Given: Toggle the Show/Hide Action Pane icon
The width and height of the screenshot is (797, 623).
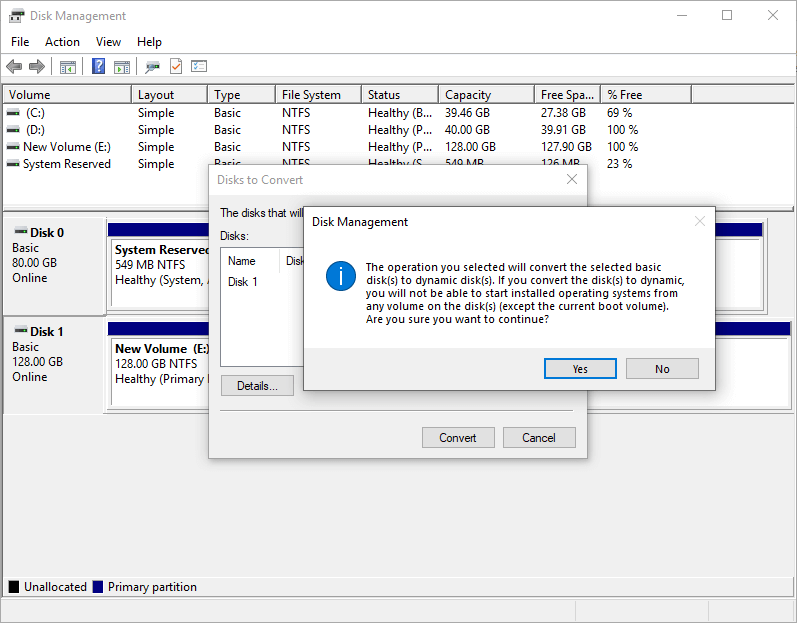Looking at the screenshot, I should [x=122, y=67].
